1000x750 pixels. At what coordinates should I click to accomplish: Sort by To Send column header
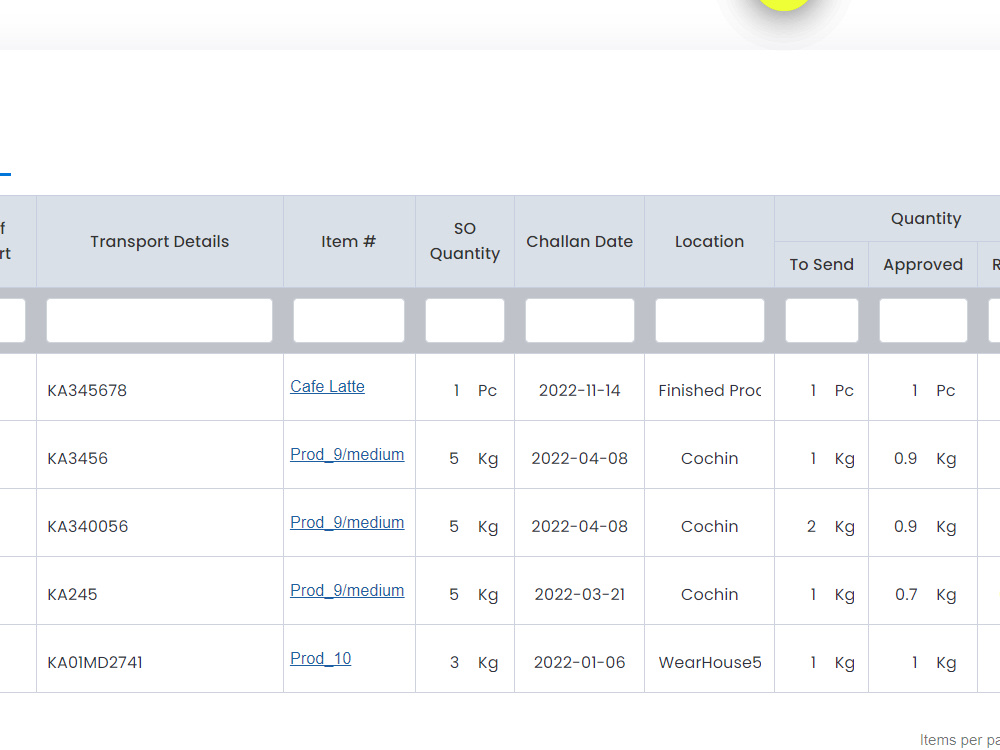pos(821,265)
